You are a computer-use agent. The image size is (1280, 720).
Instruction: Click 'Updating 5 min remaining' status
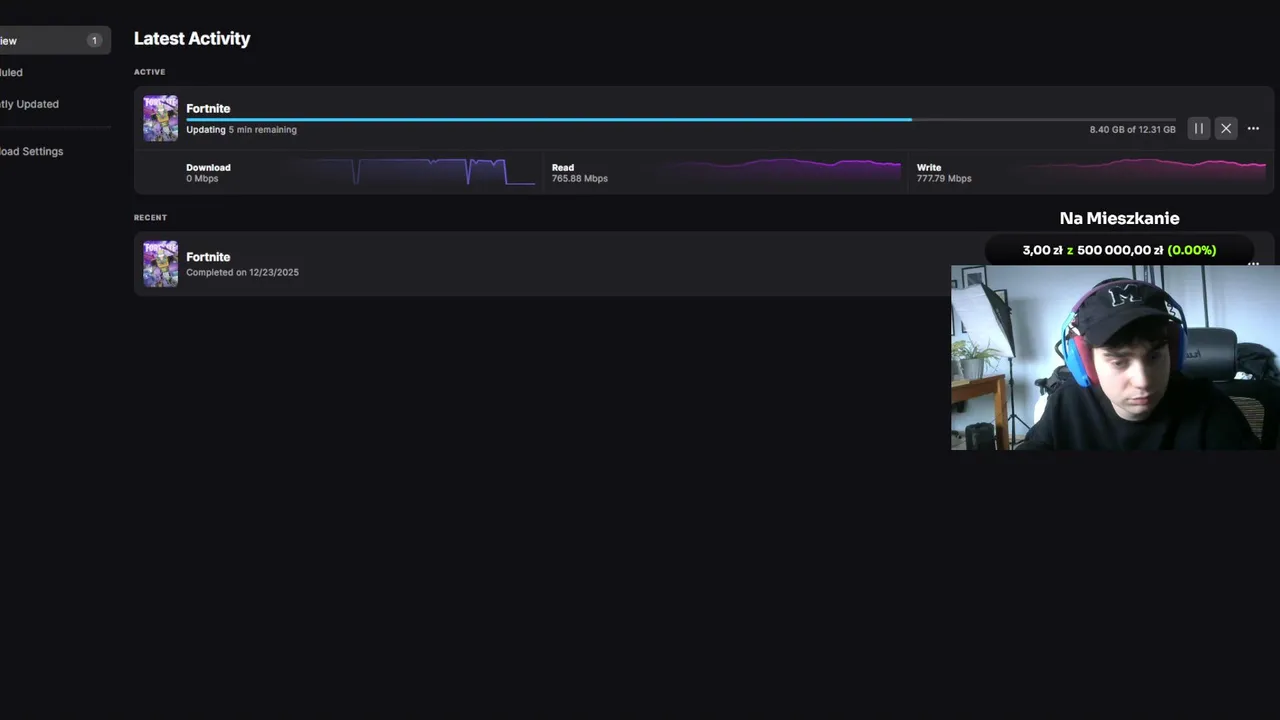pos(241,130)
